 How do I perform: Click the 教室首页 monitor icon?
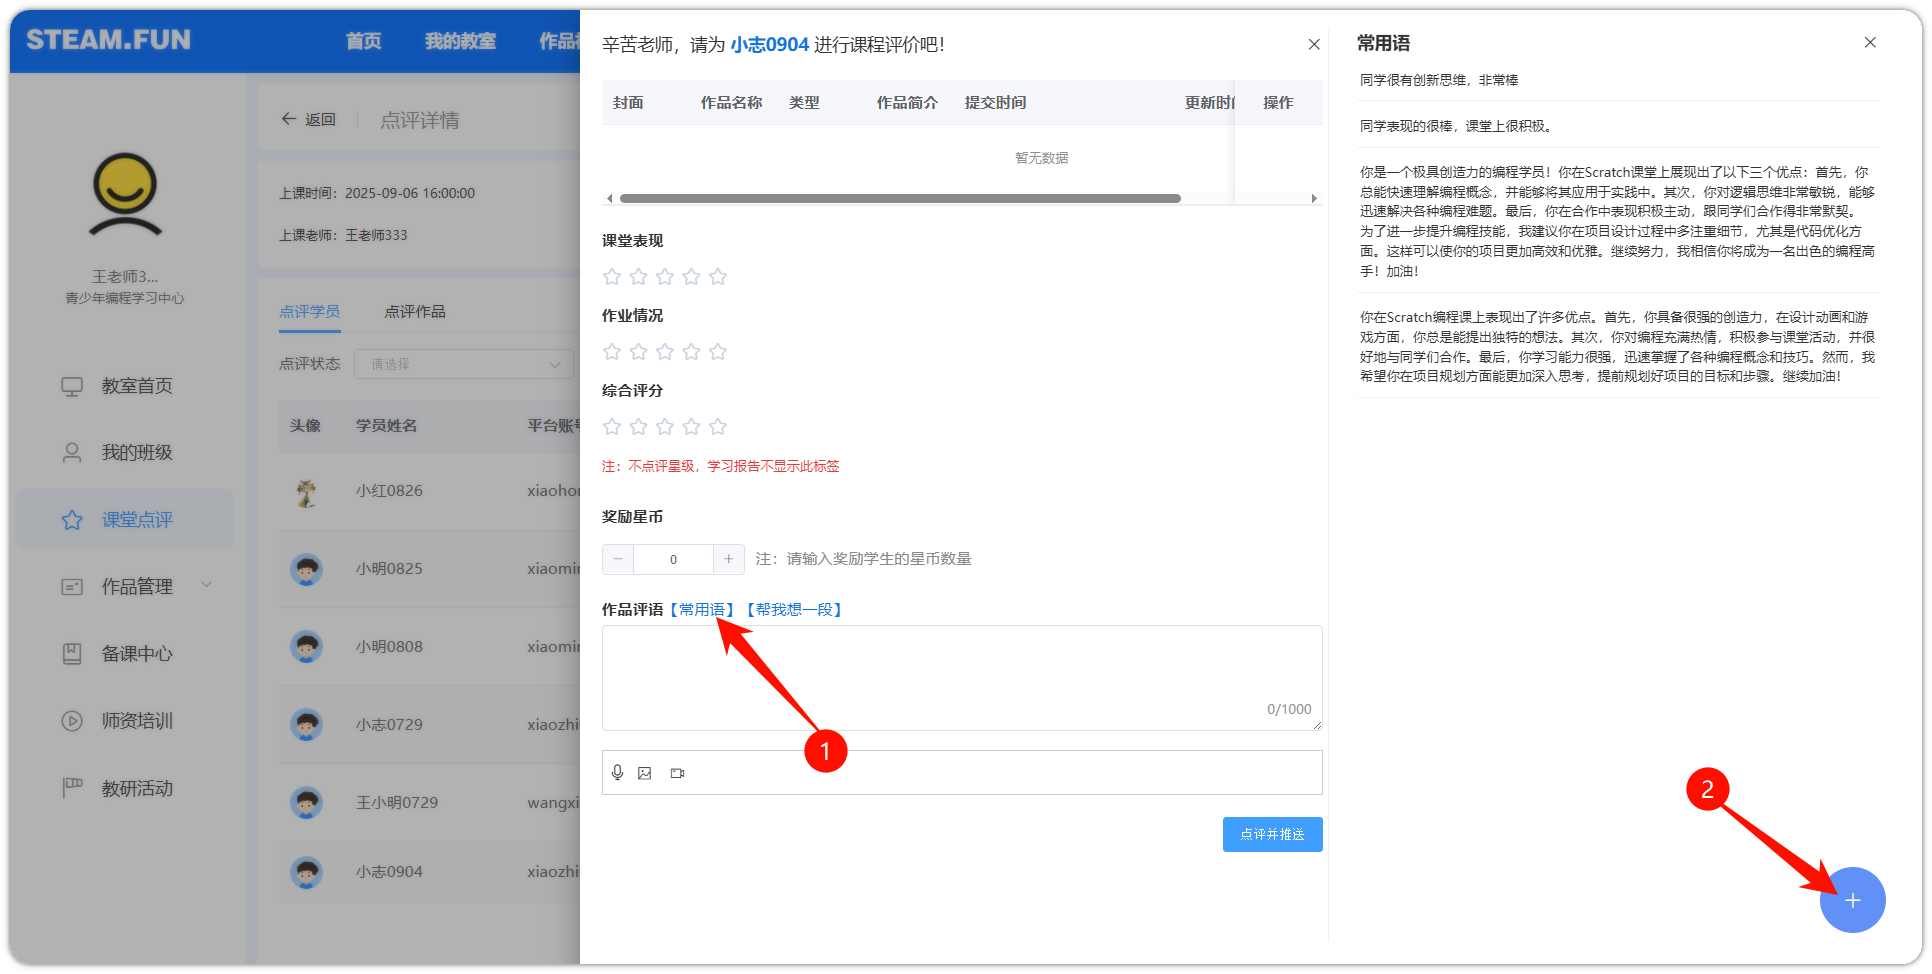[72, 386]
